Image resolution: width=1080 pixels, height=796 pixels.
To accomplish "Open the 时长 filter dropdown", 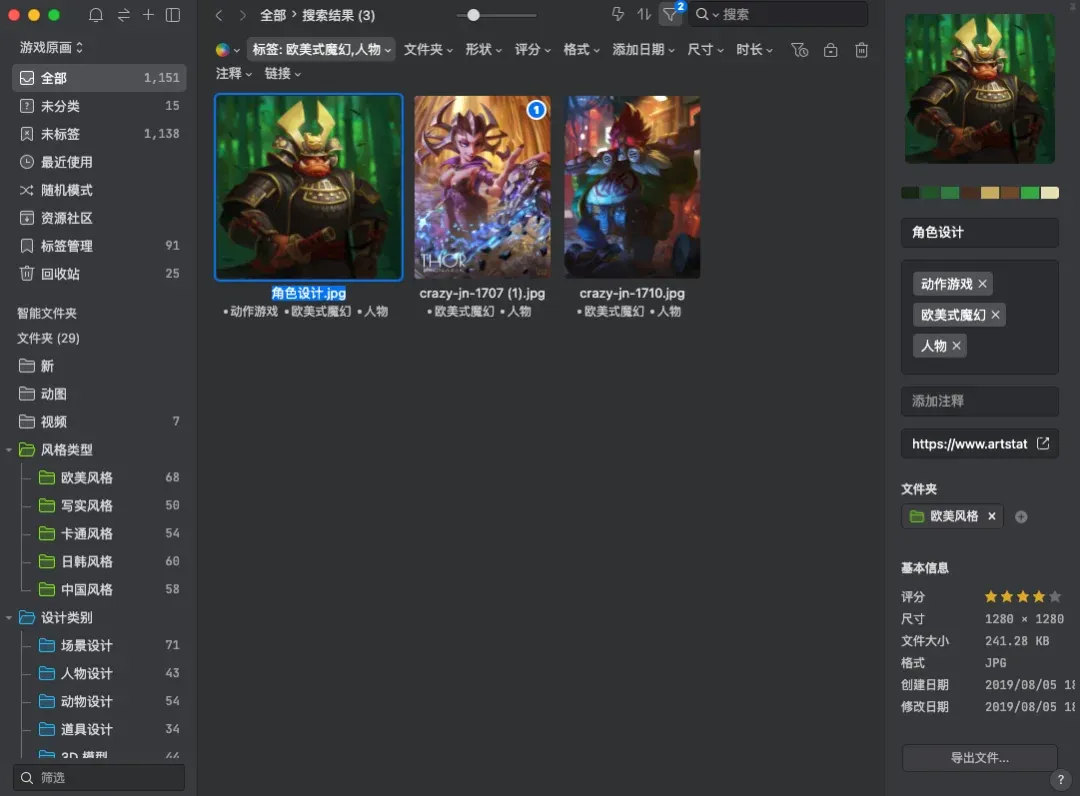I will [754, 50].
